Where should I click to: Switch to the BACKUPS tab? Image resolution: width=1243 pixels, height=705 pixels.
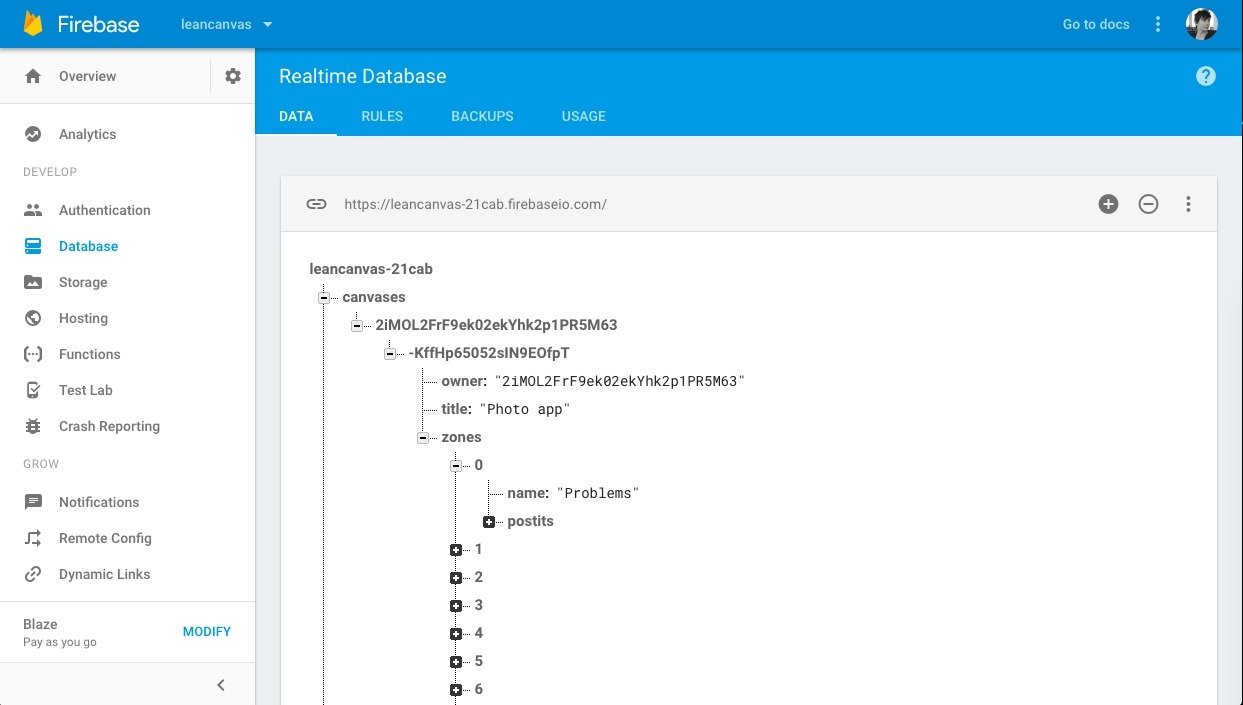(x=482, y=116)
